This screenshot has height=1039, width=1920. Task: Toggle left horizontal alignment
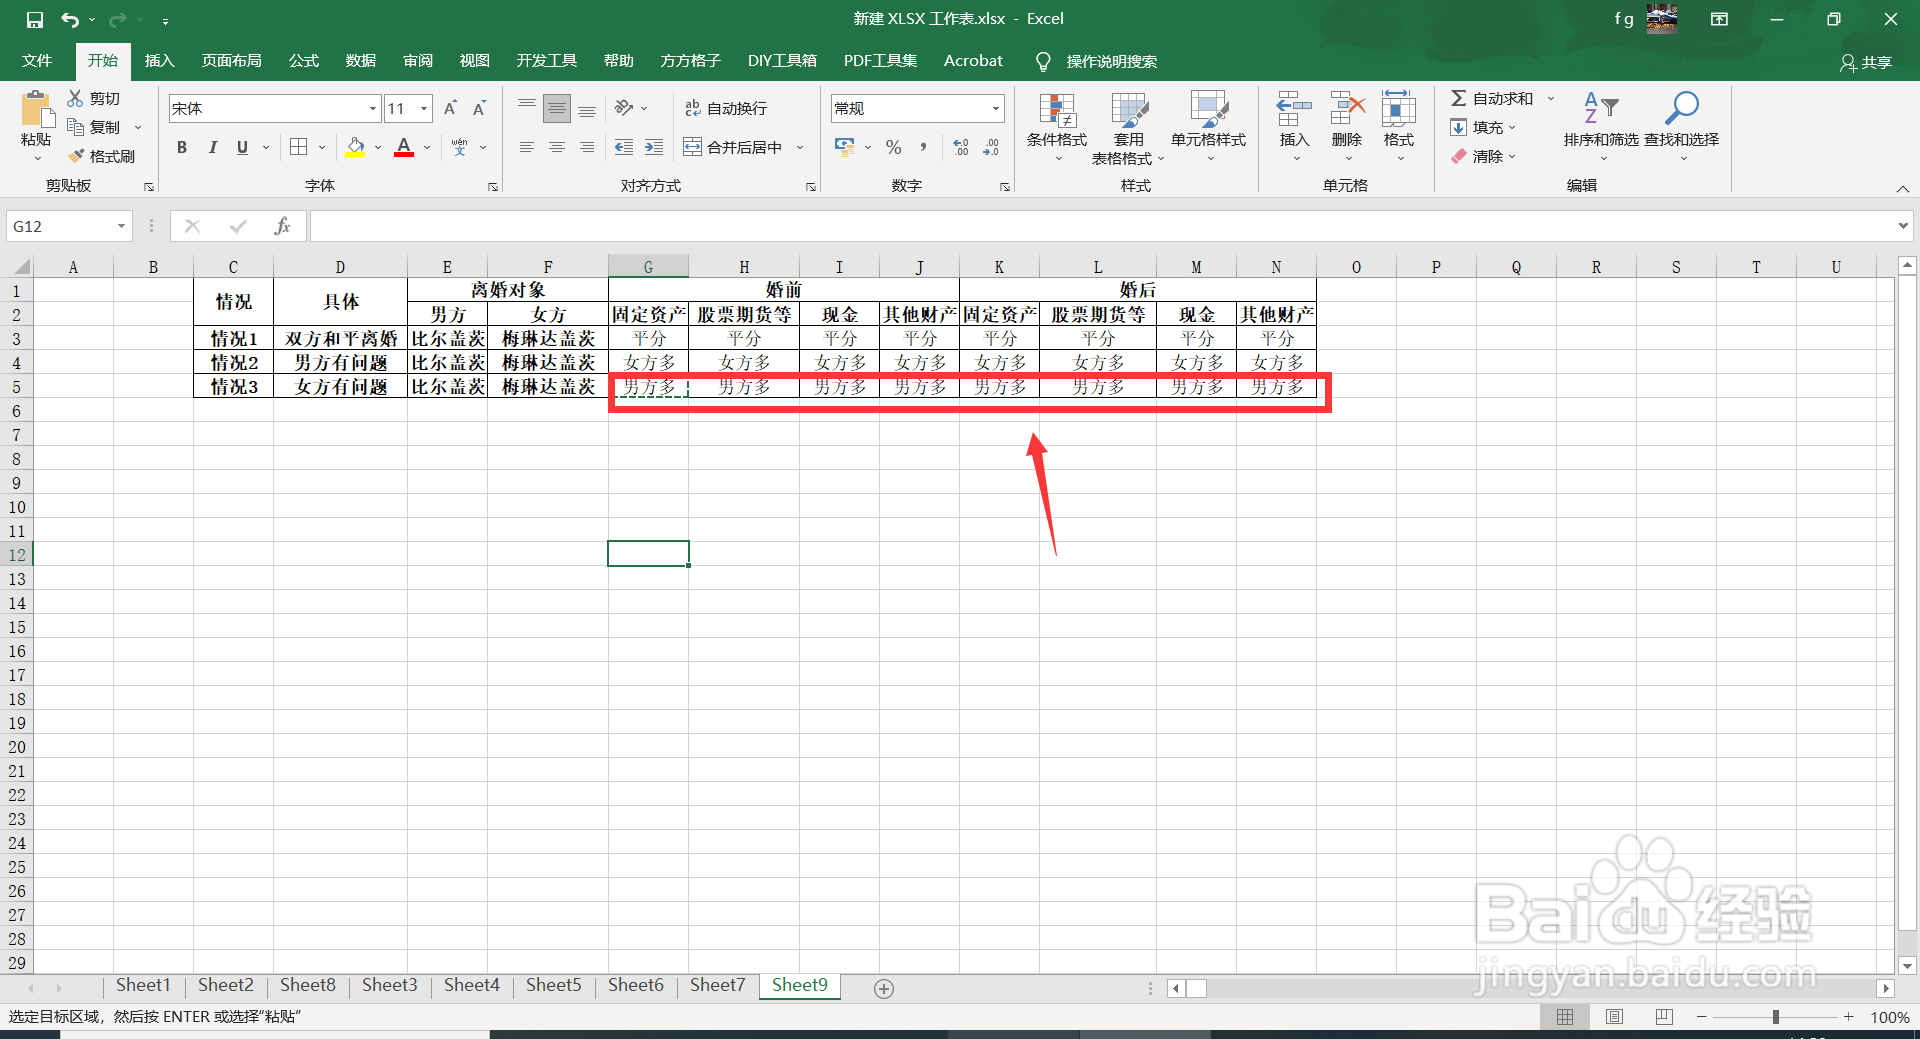[x=527, y=147]
